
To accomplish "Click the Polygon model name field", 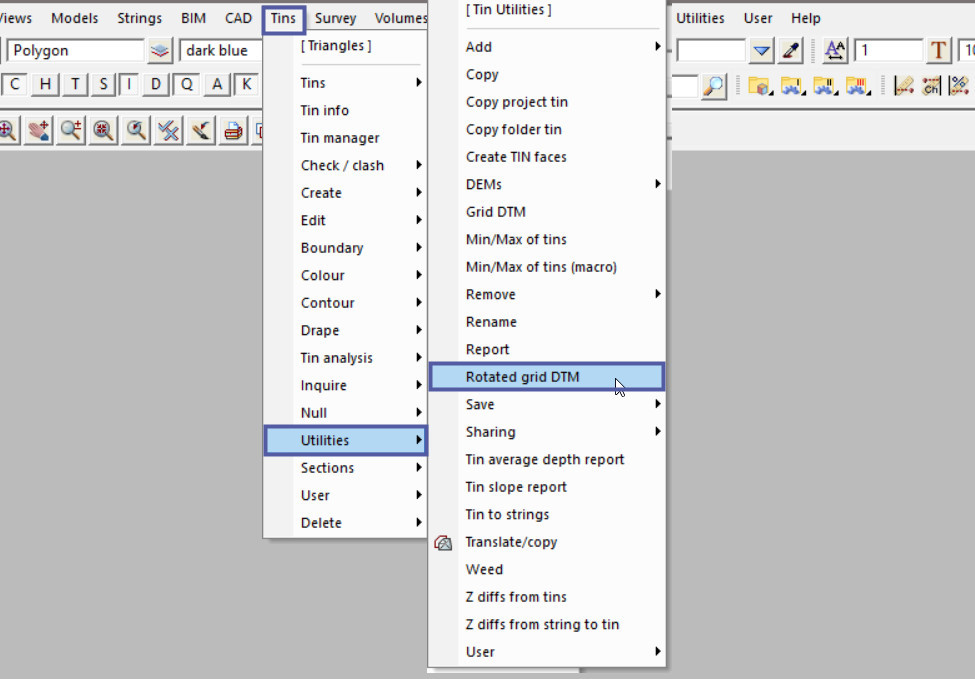I will click(x=76, y=51).
